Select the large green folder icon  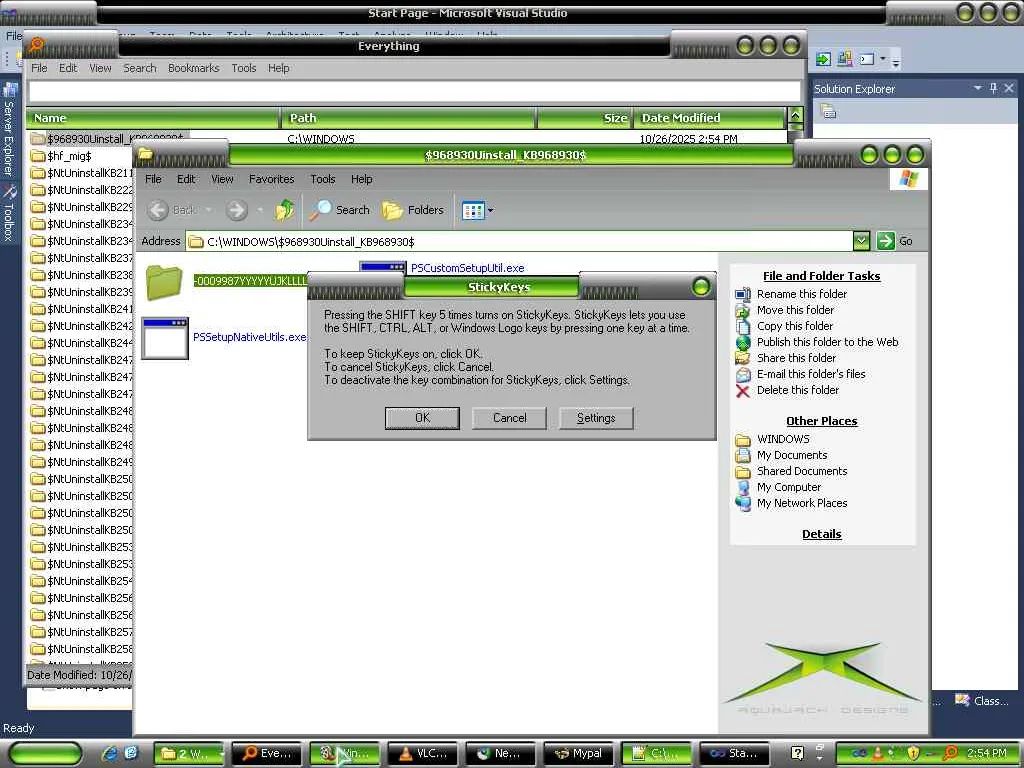tap(164, 282)
